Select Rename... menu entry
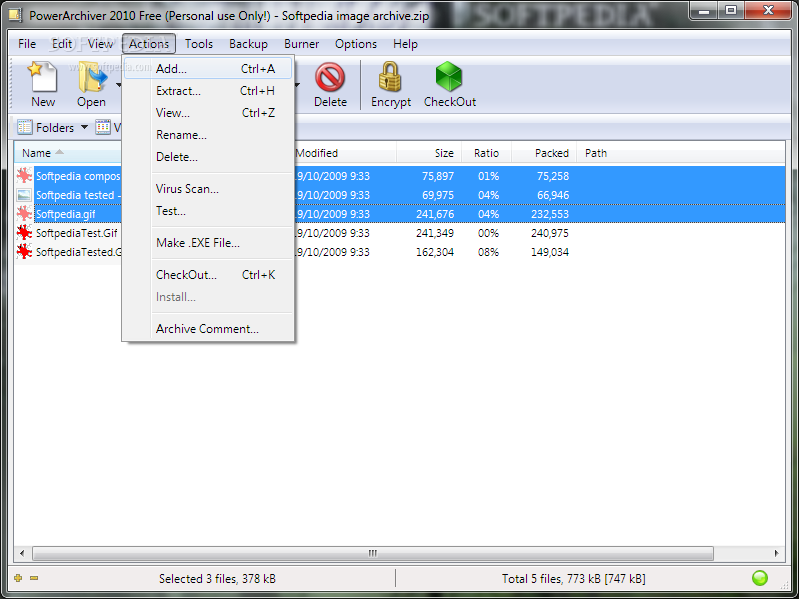The height and width of the screenshot is (599, 799). point(208,134)
